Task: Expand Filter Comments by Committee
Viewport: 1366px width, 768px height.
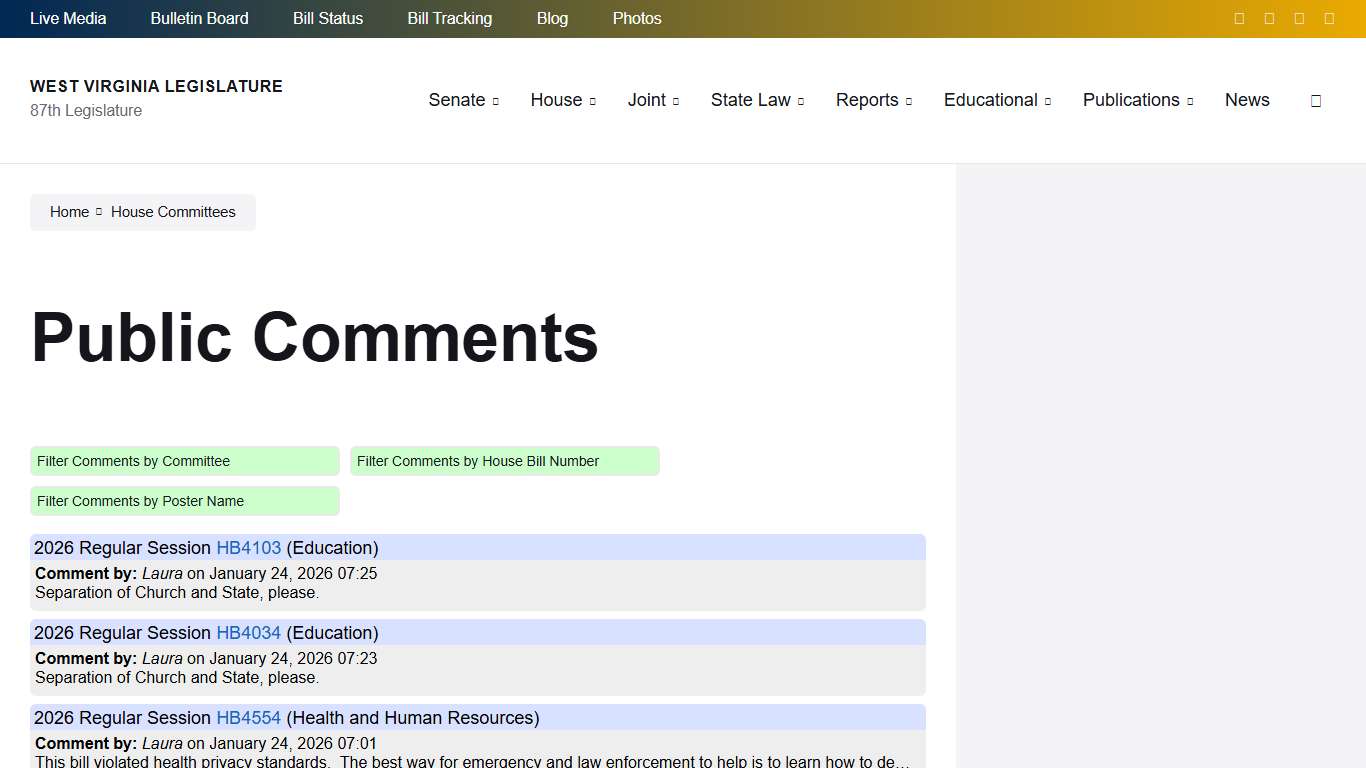Action: pos(184,461)
